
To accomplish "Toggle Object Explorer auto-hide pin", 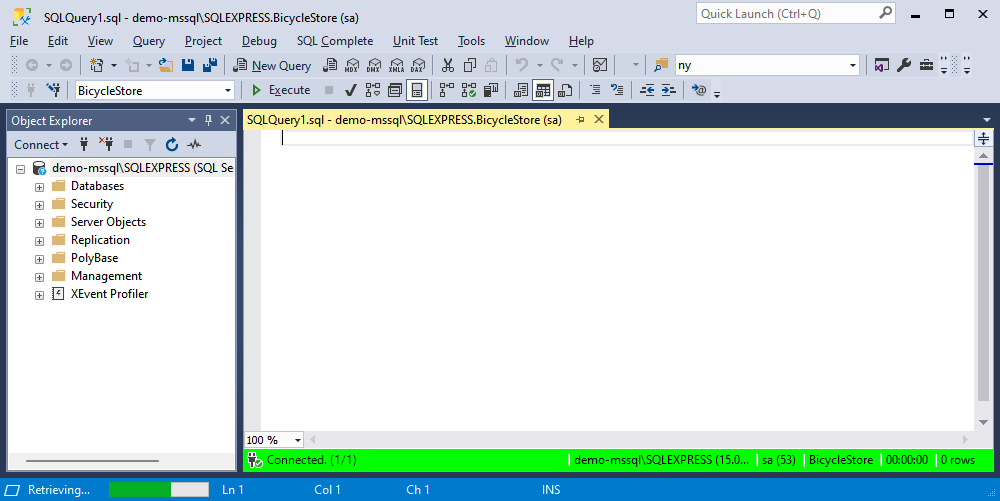I will (208, 120).
